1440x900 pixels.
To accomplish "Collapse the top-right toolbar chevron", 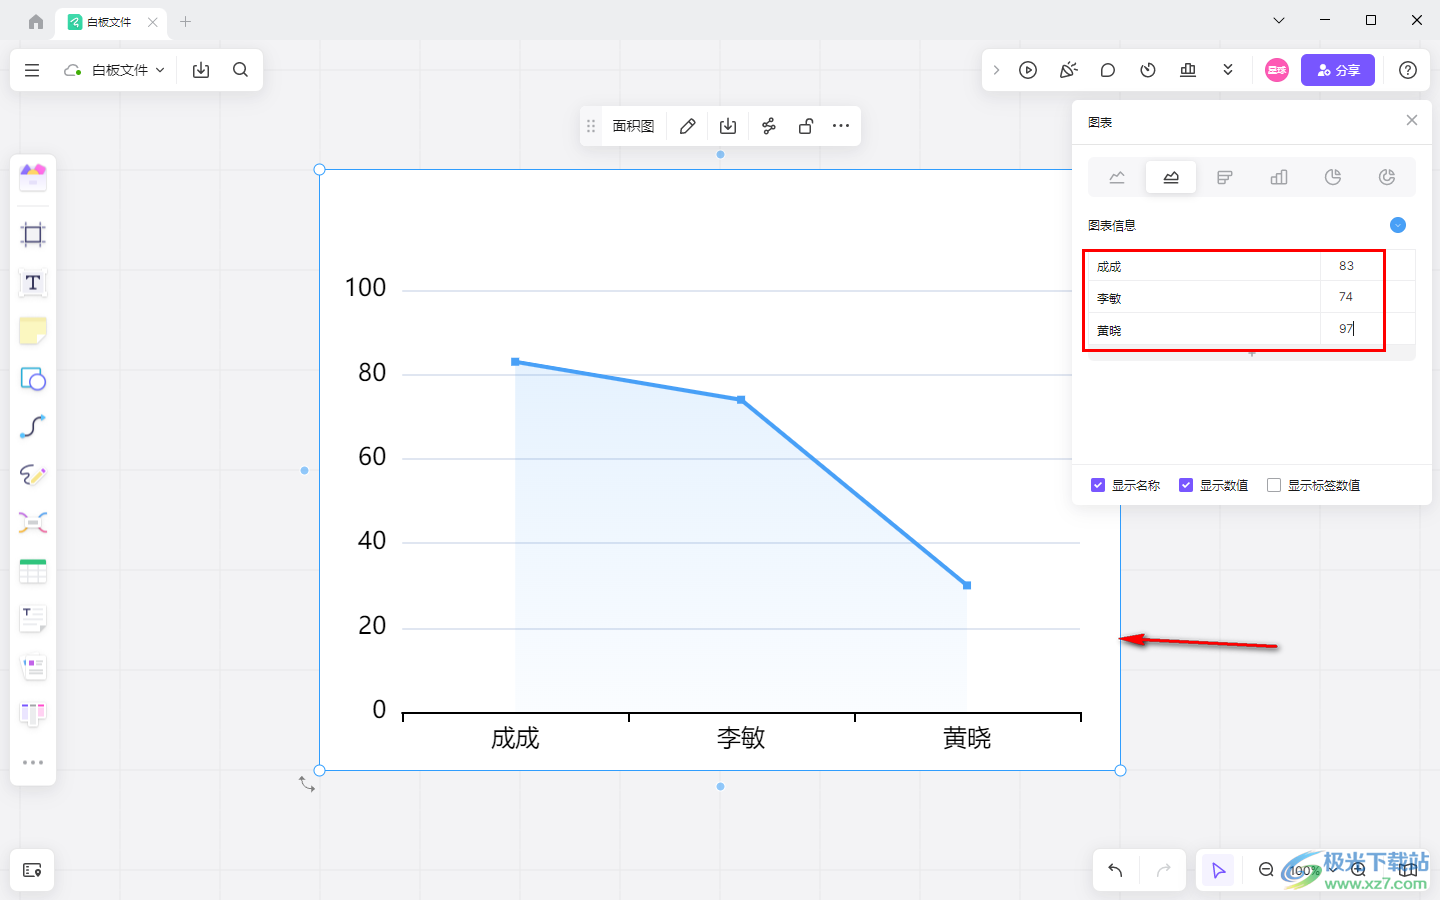I will [996, 70].
